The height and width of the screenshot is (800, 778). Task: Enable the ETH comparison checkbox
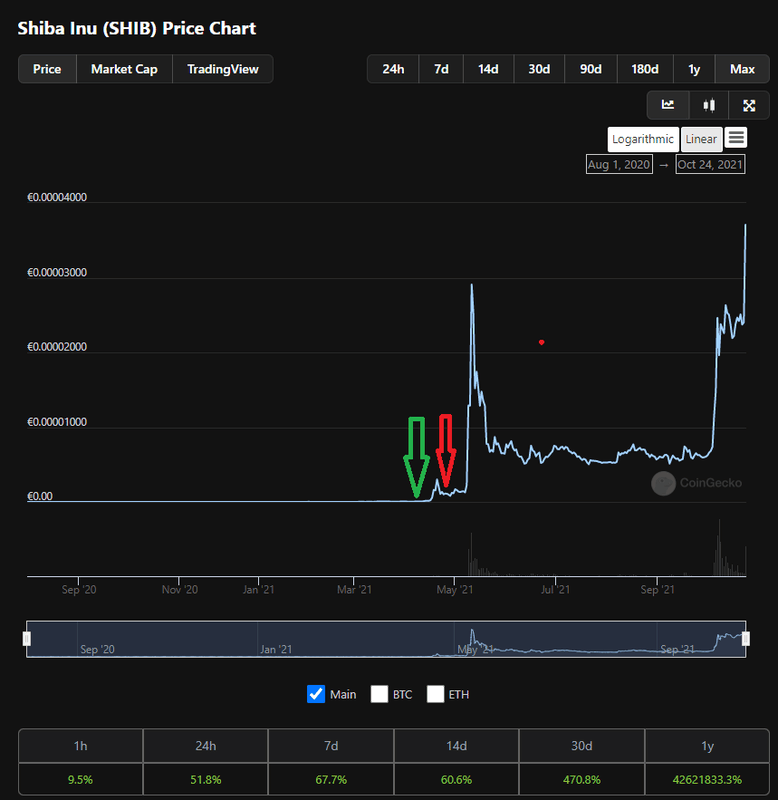(x=435, y=694)
